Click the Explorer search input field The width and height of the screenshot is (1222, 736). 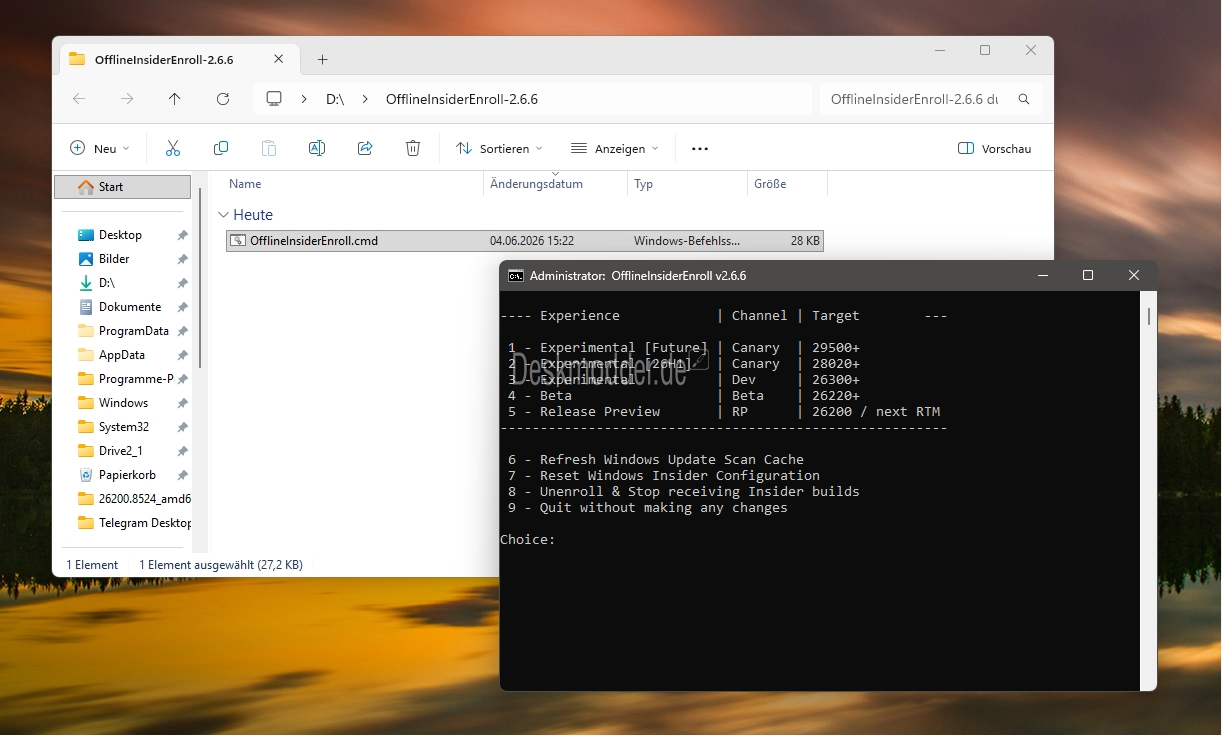tap(915, 99)
